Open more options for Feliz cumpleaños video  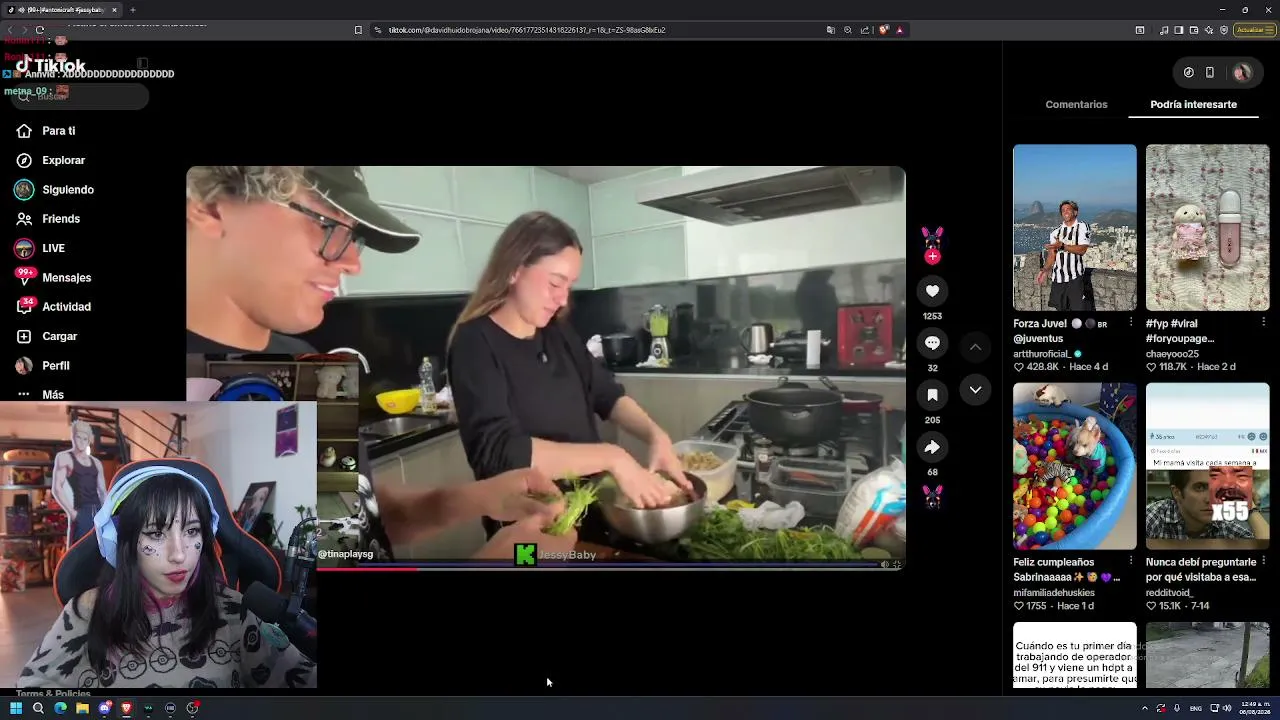pyautogui.click(x=1131, y=560)
